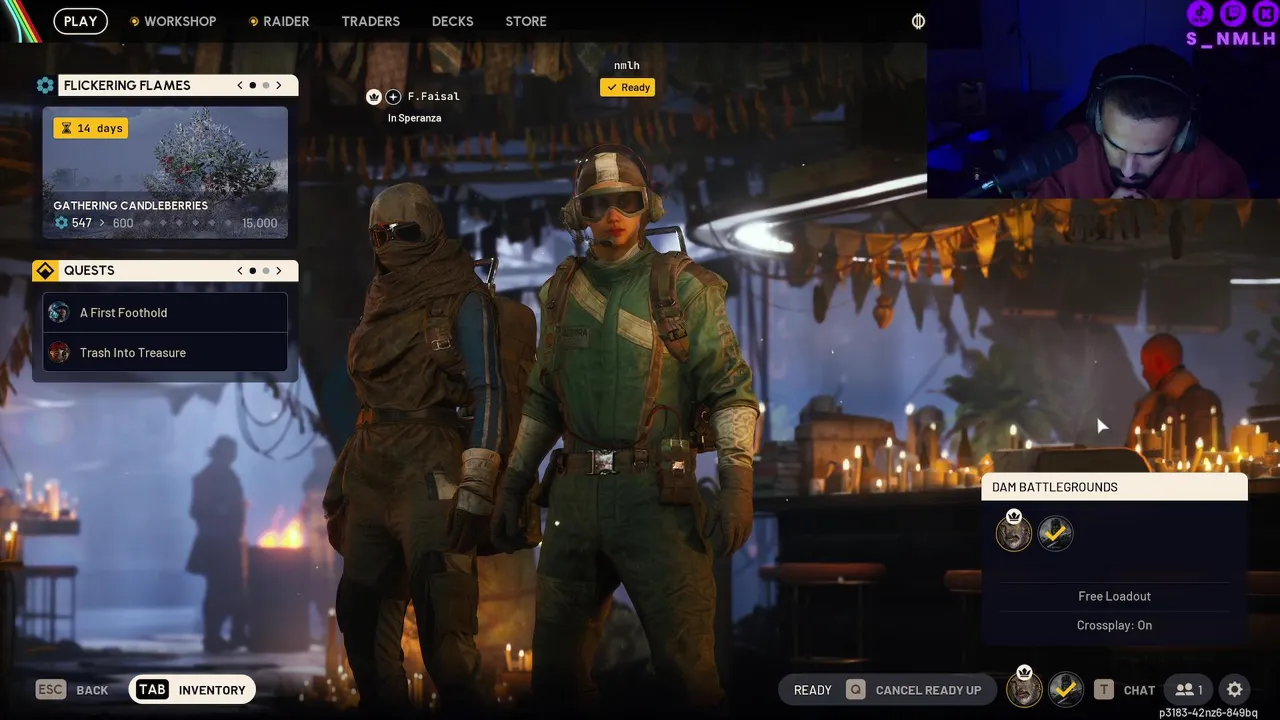Click the Twitch icon in stream overlay

[x=1234, y=13]
